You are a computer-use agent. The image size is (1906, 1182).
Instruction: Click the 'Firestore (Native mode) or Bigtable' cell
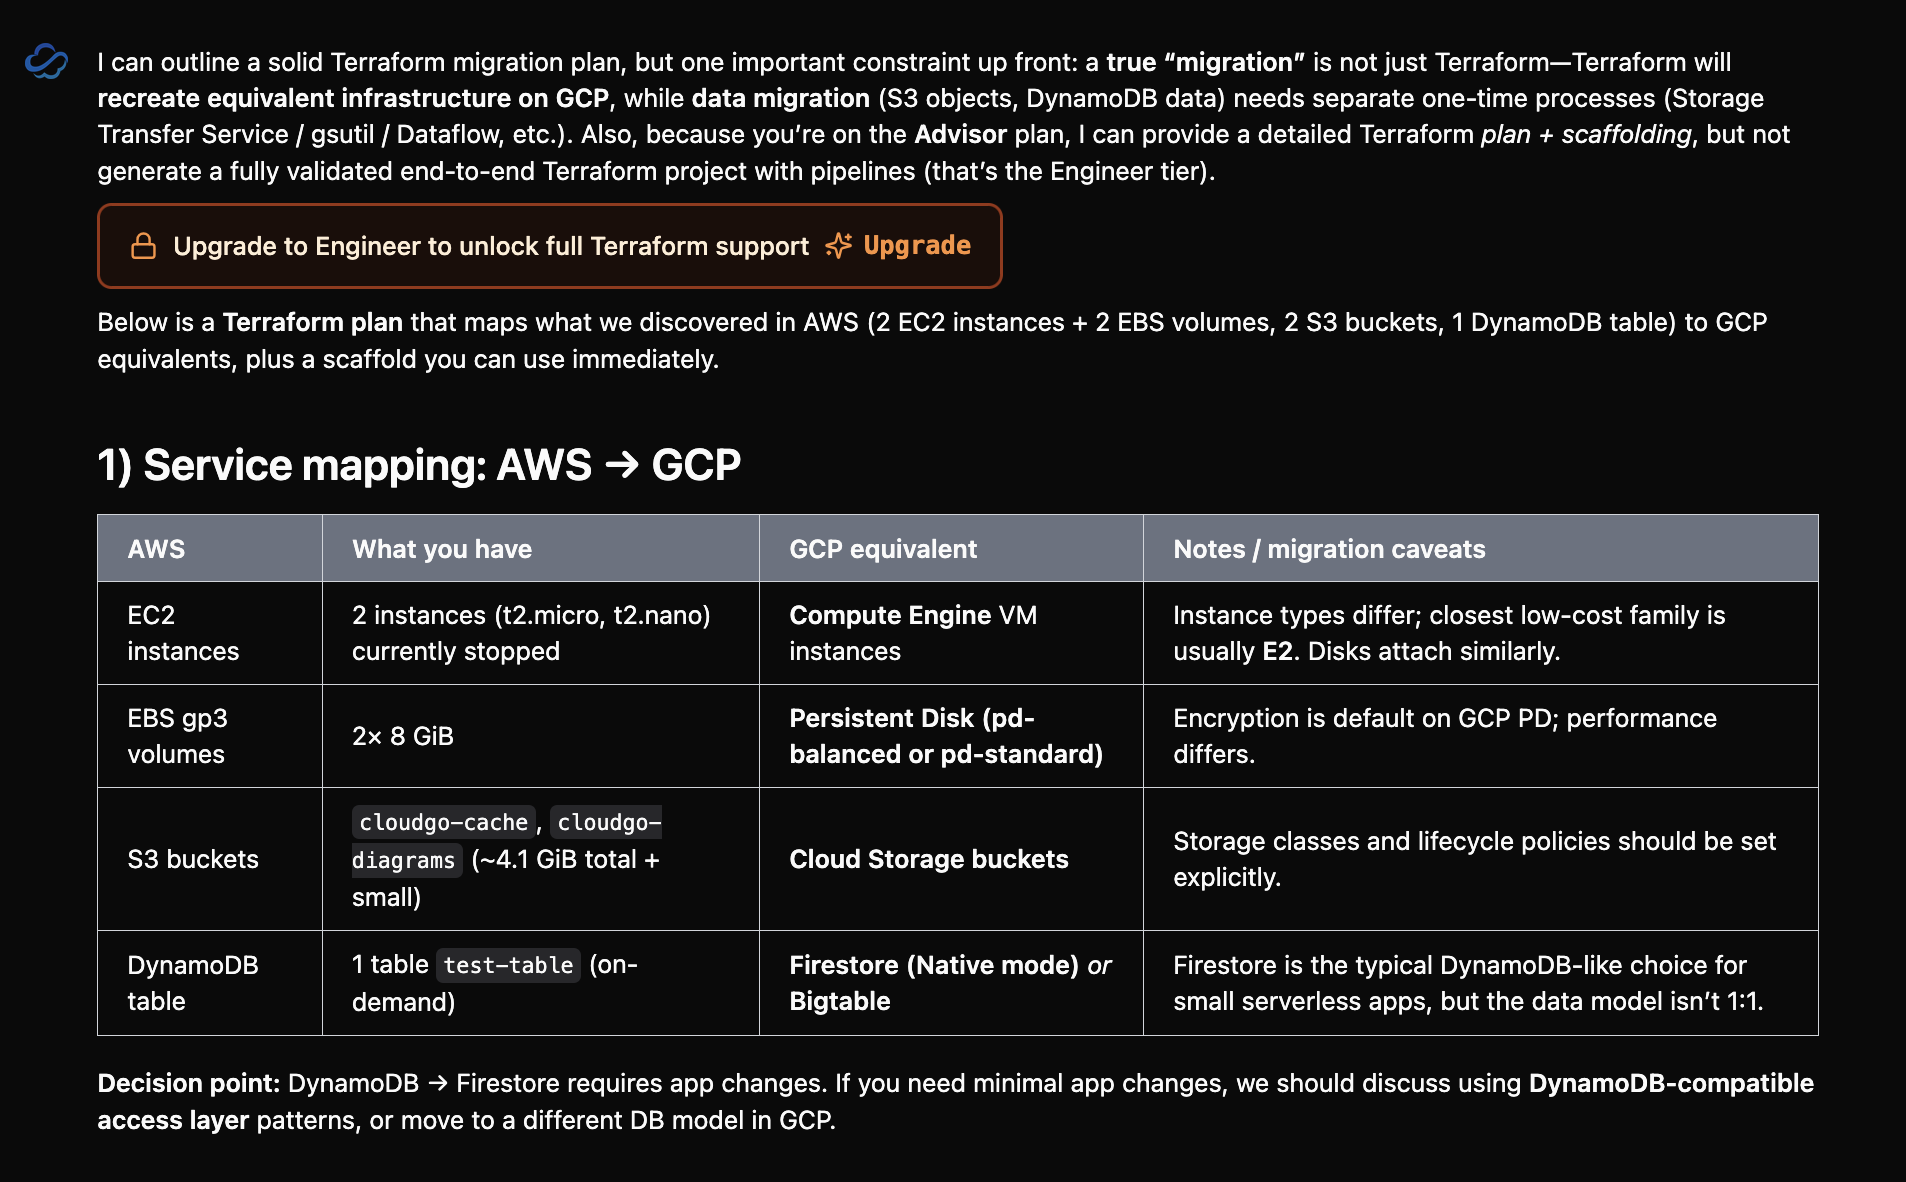(x=951, y=983)
